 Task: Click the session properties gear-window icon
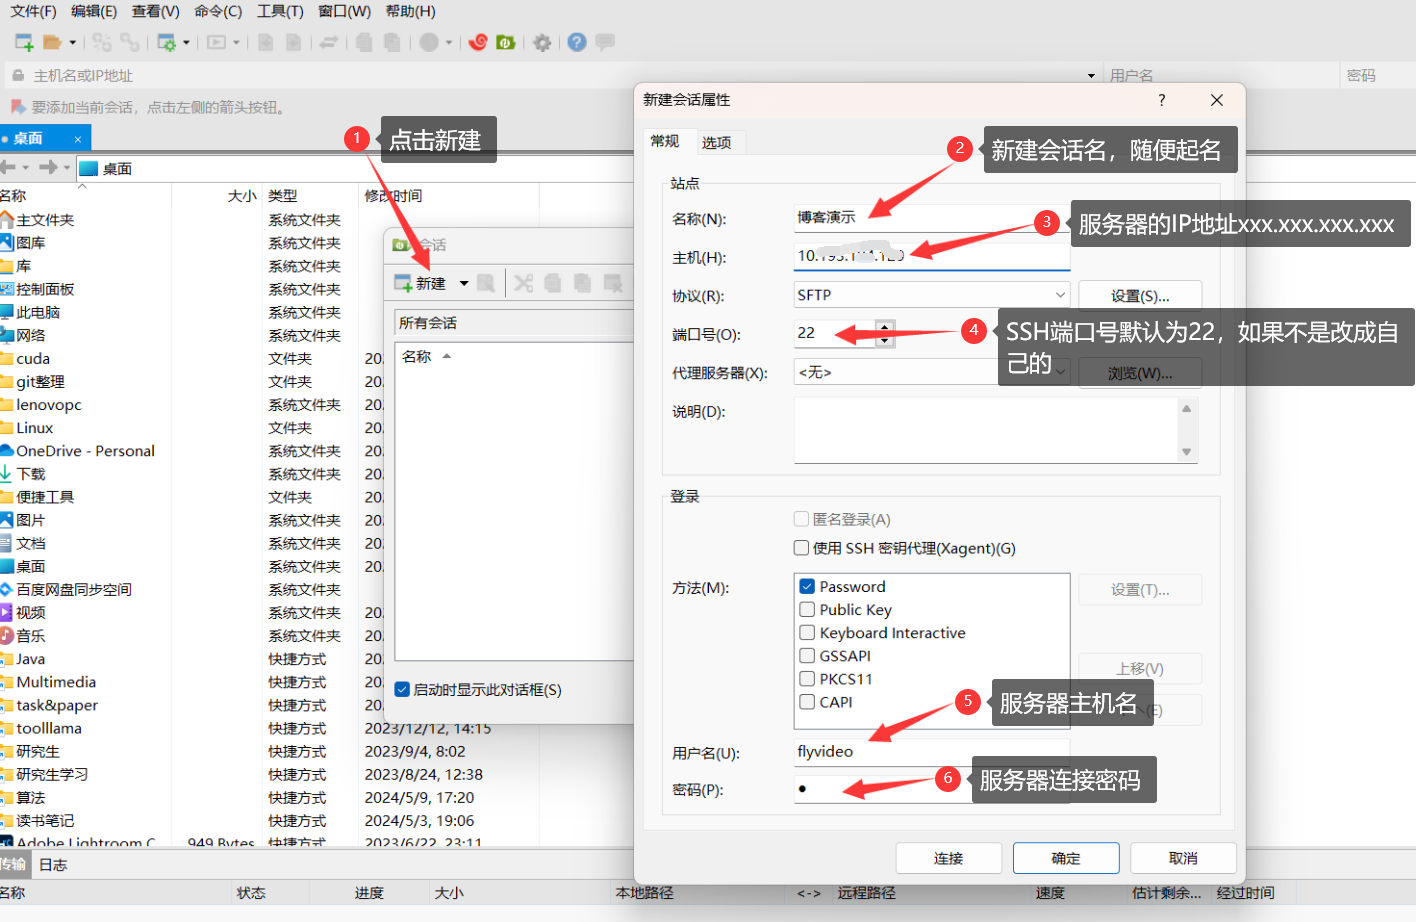click(166, 42)
